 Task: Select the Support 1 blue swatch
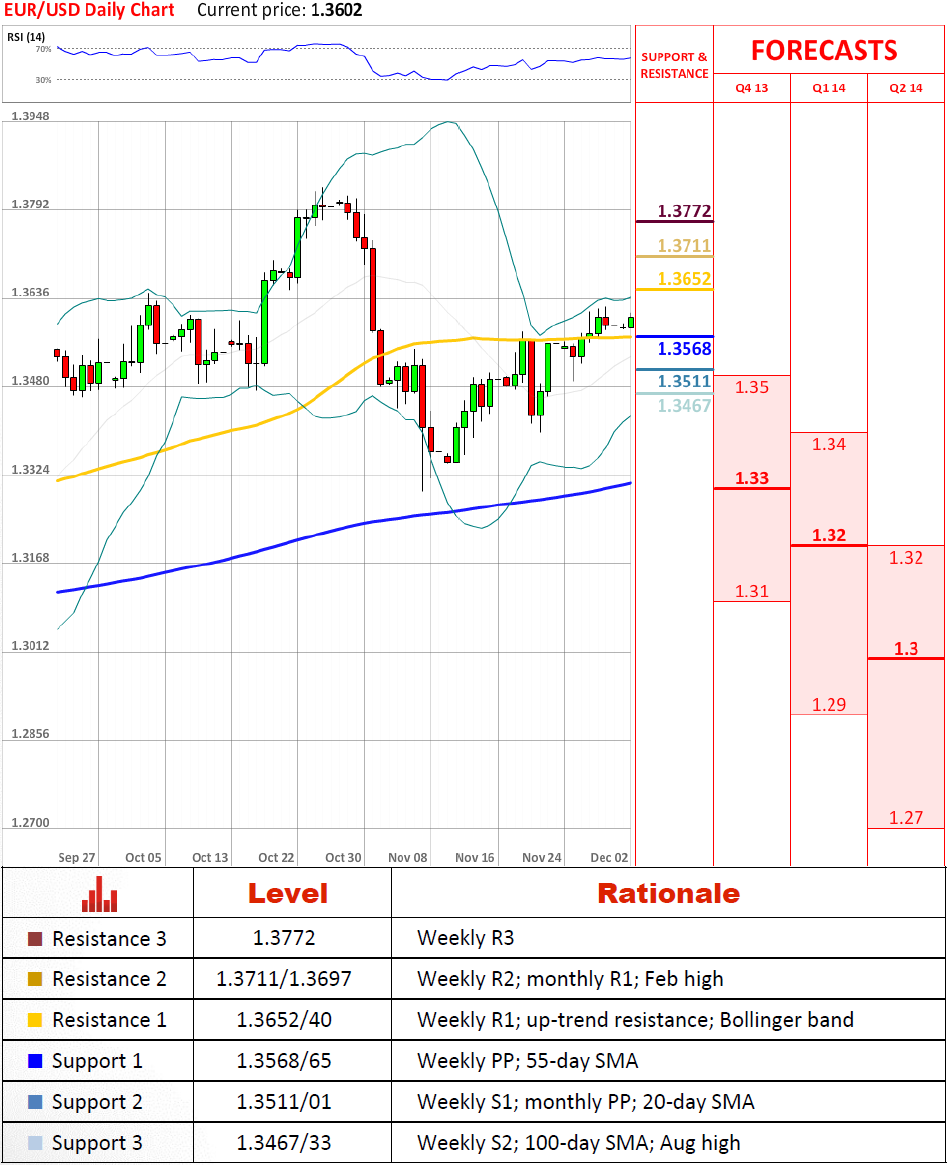coord(35,1061)
